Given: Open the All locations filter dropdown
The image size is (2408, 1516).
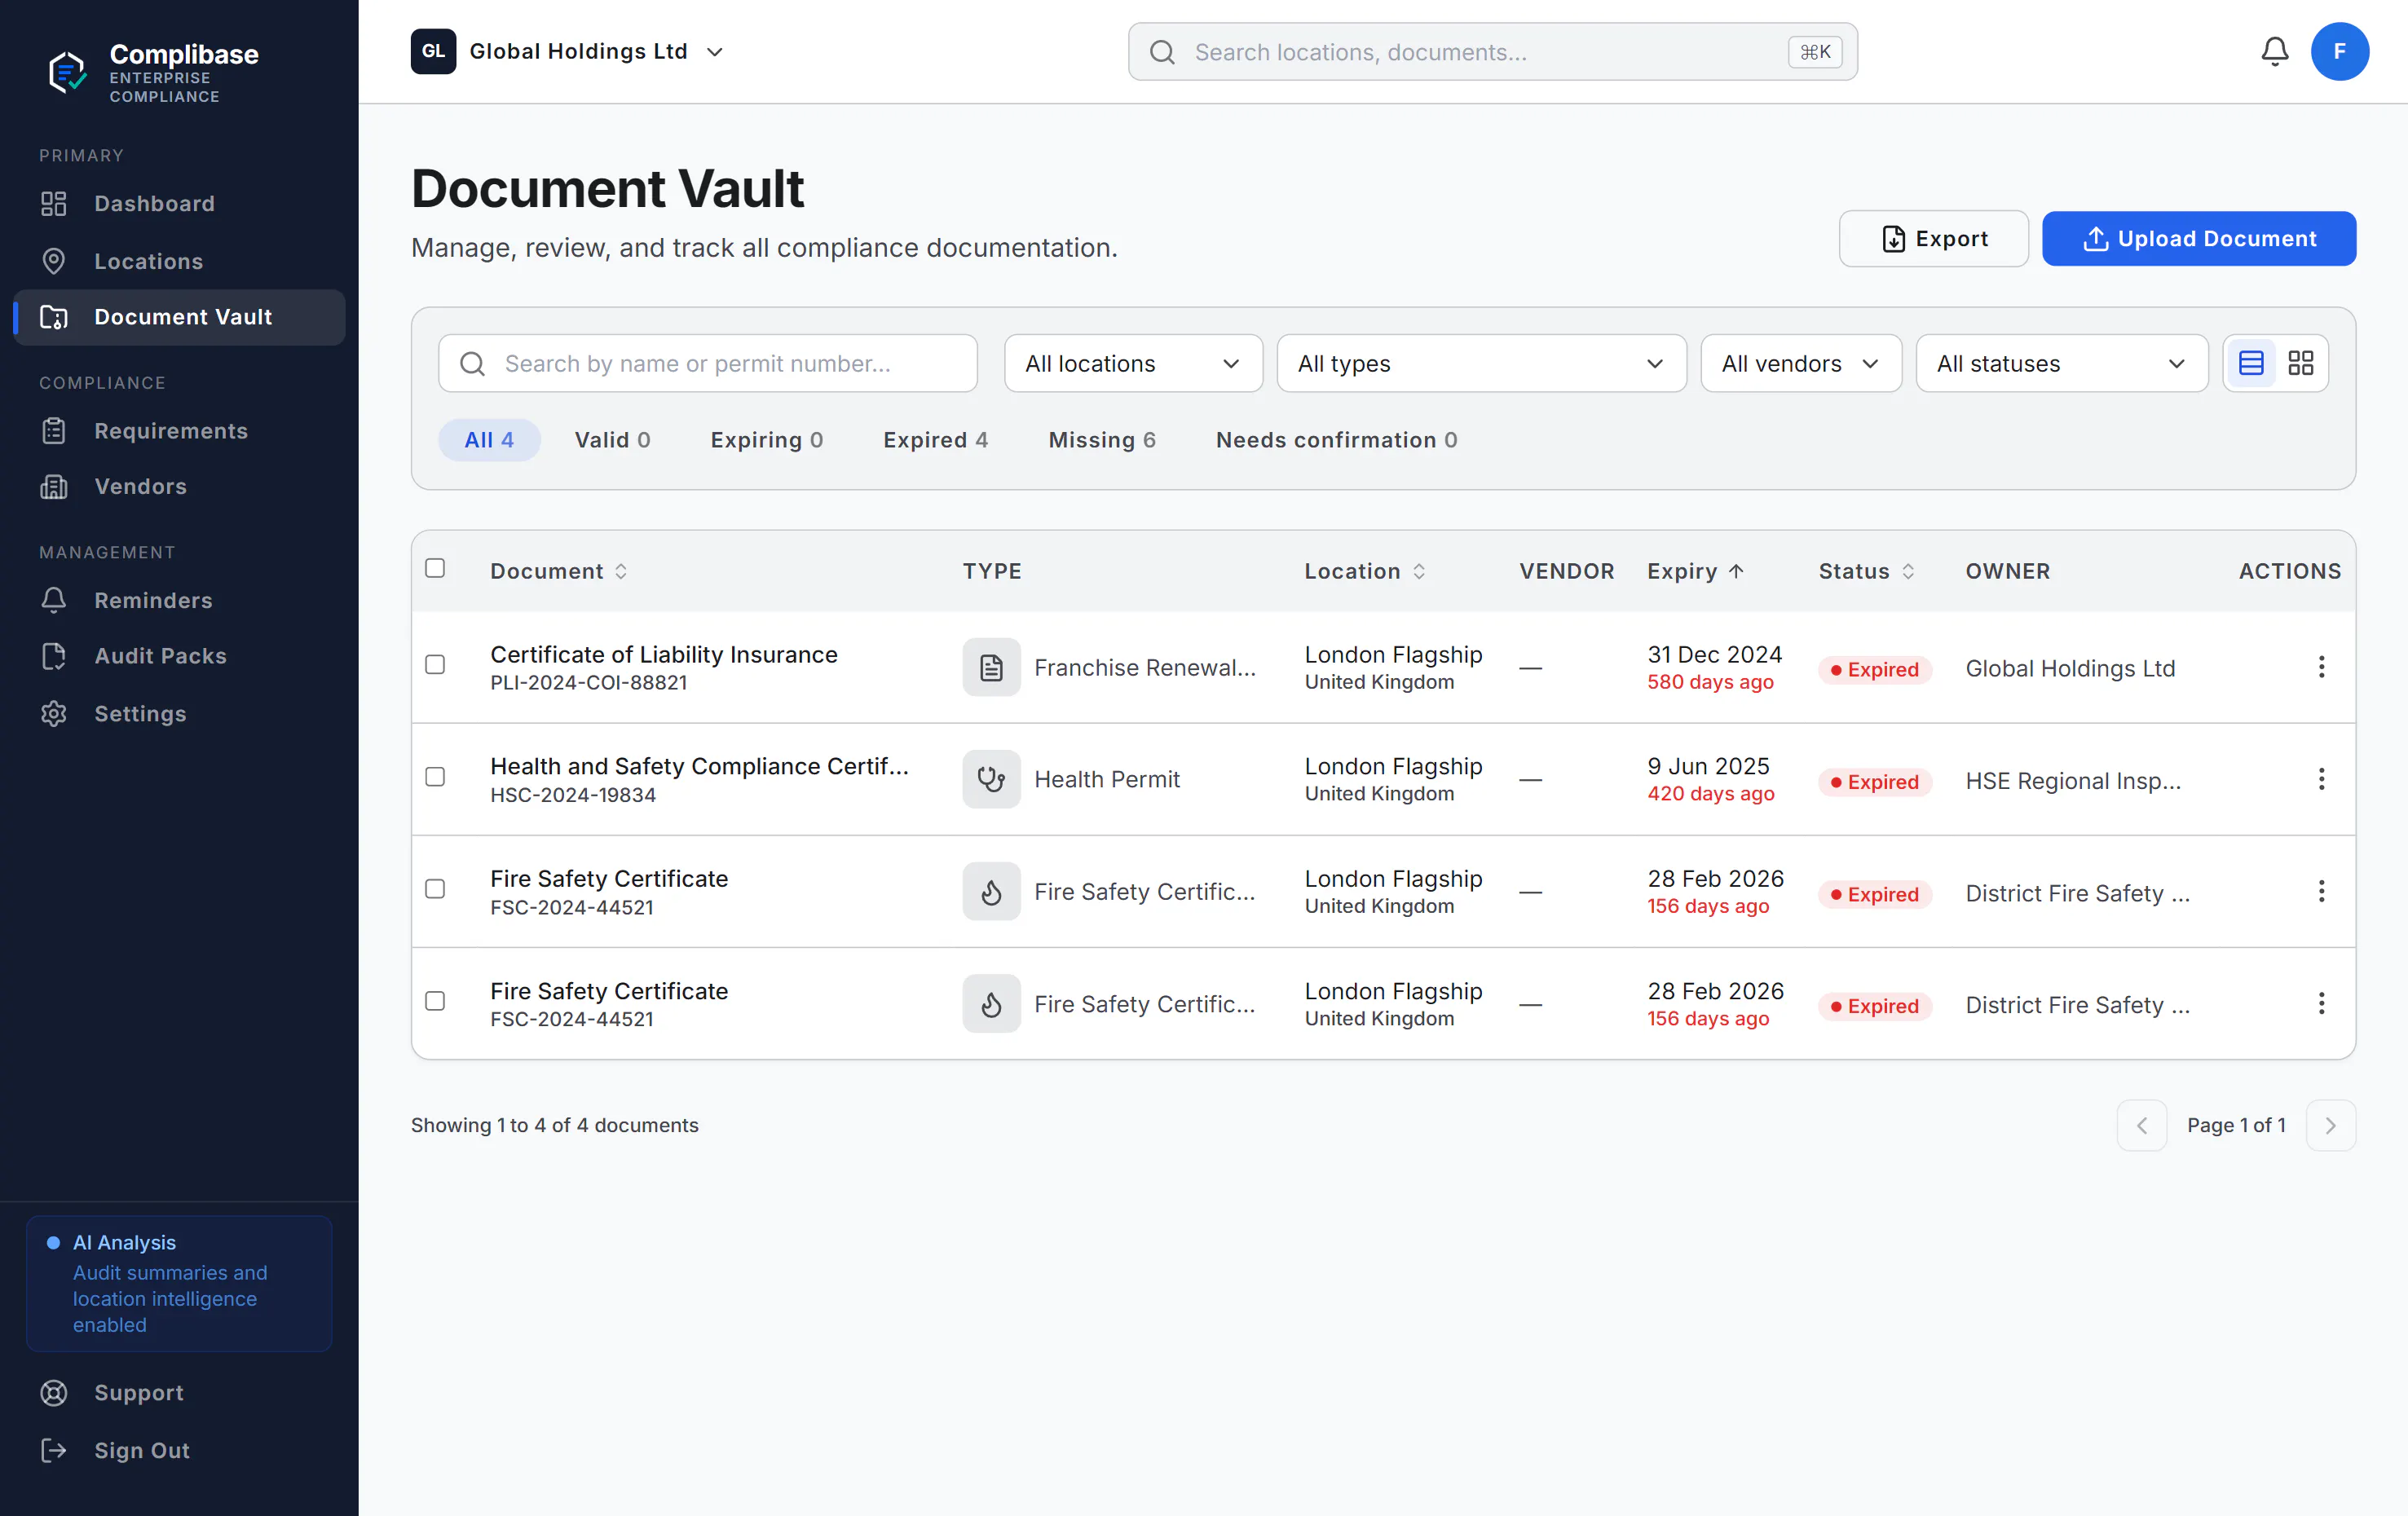Looking at the screenshot, I should (x=1133, y=363).
